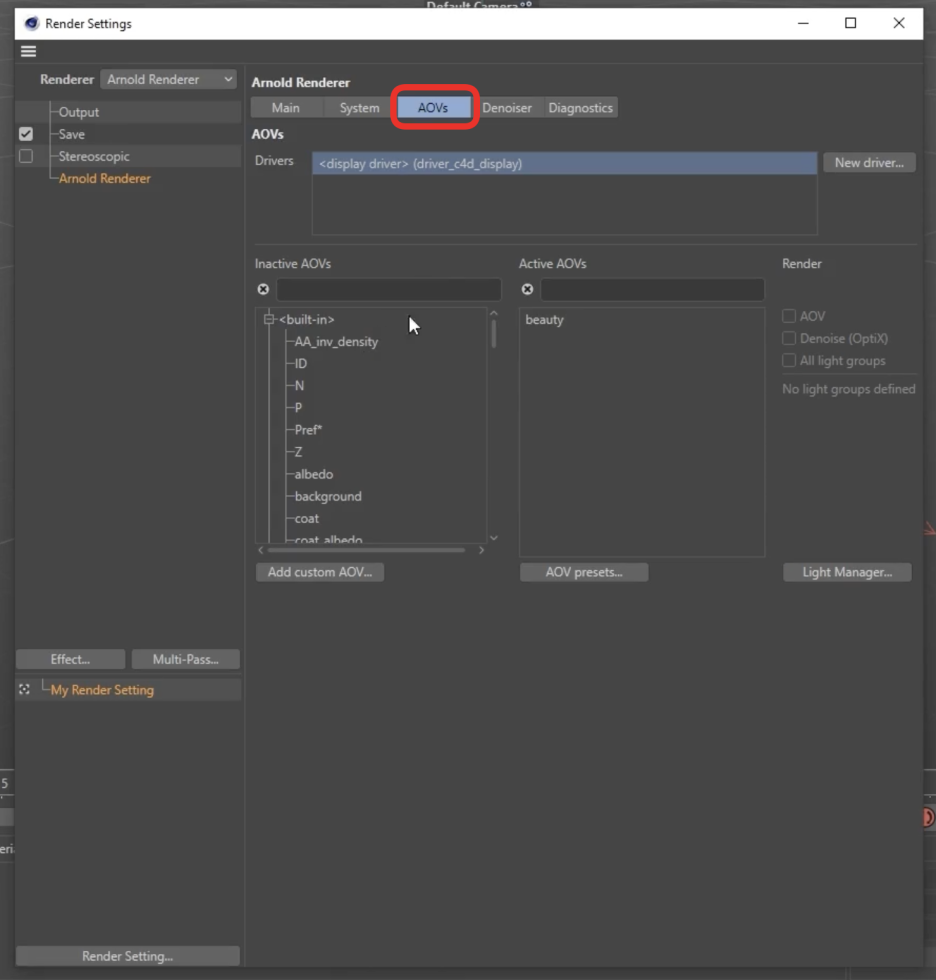Select Stereoscopic in settings tree

[94, 156]
